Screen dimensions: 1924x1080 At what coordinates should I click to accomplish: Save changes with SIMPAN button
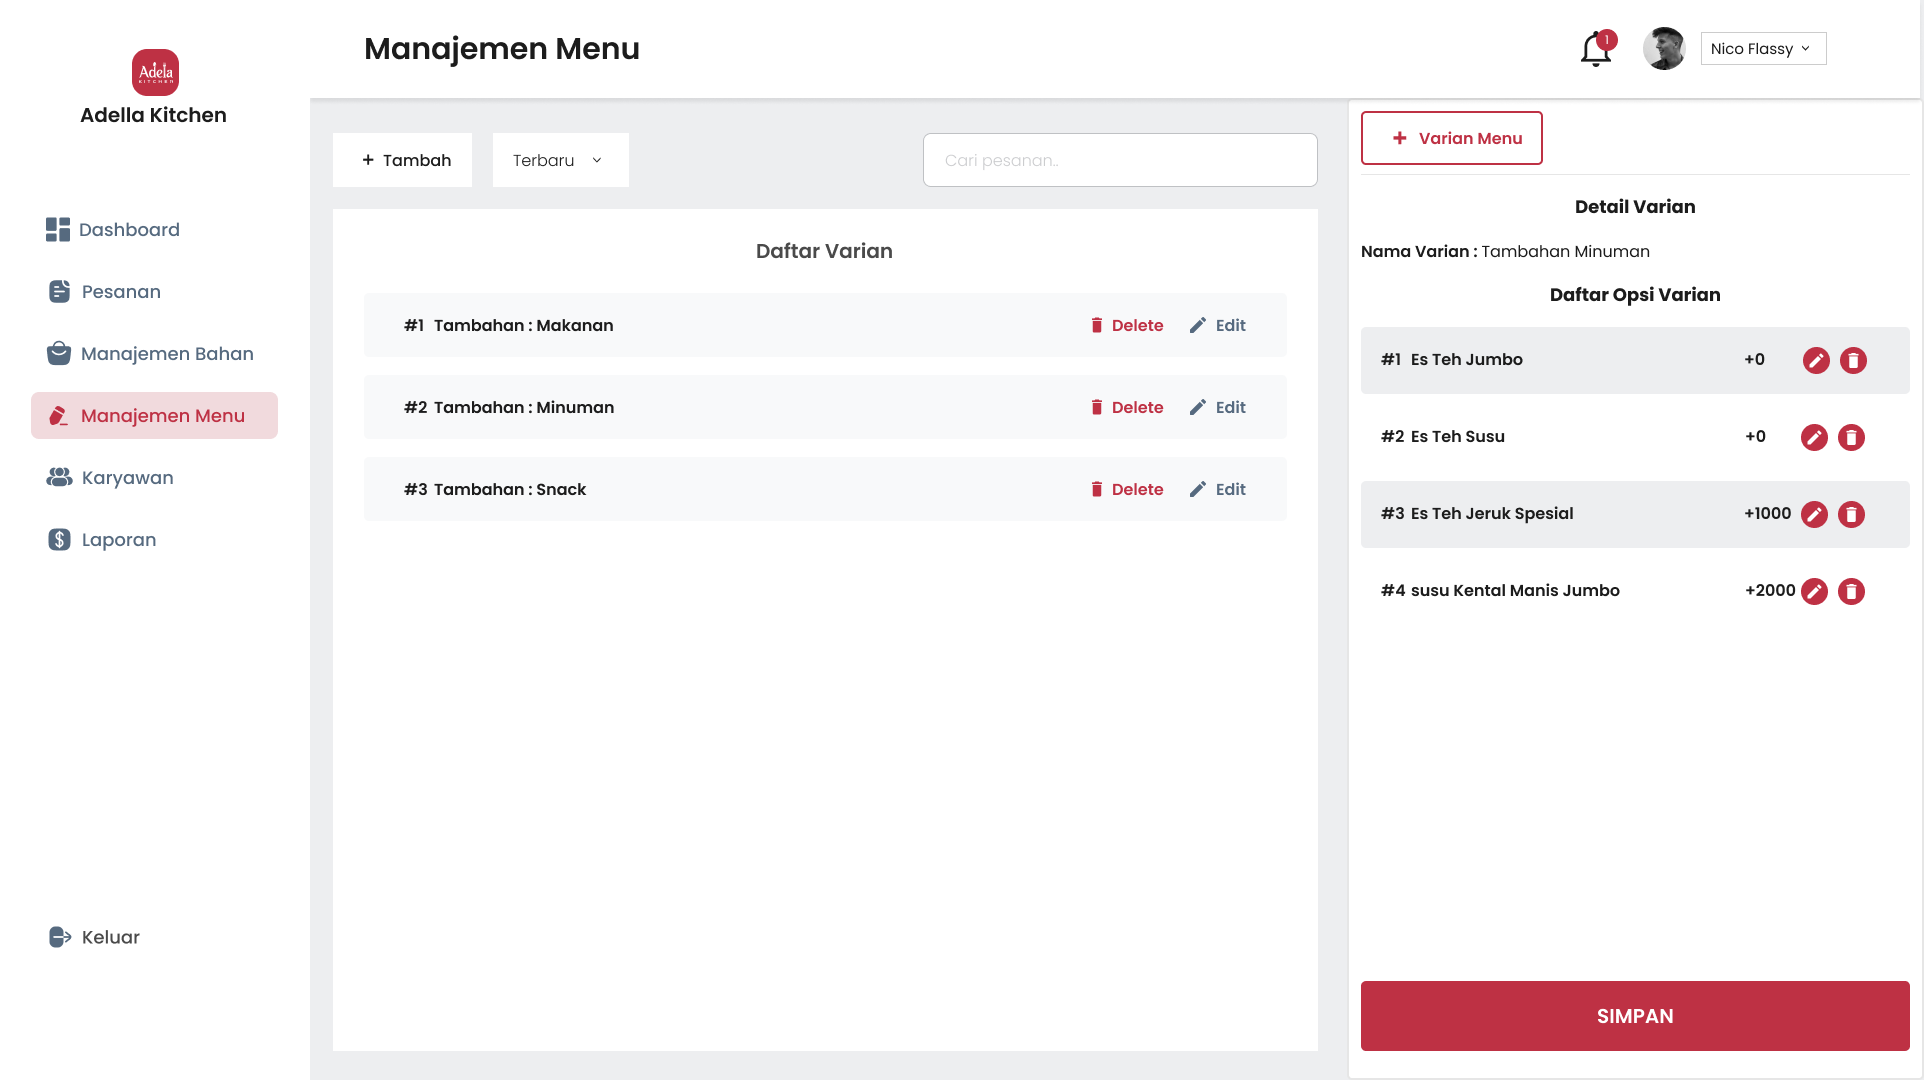click(x=1634, y=1016)
